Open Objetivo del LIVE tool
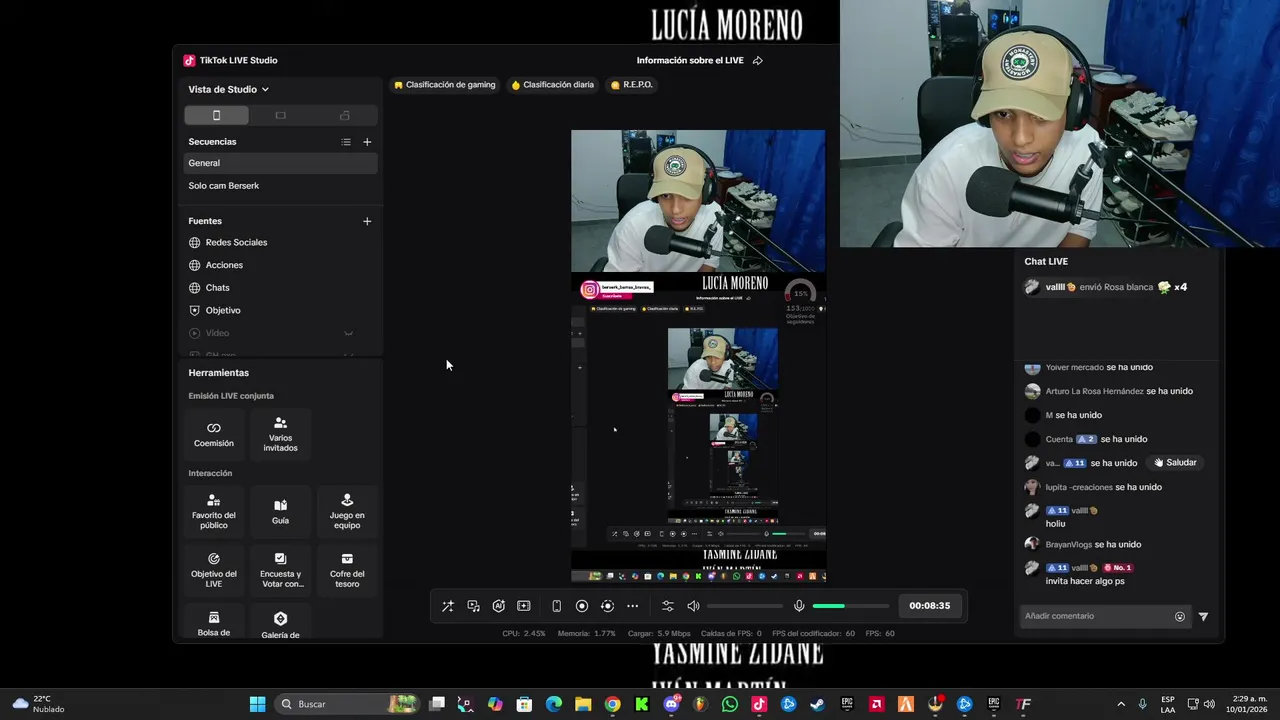Image resolution: width=1280 pixels, height=720 pixels. (x=214, y=571)
